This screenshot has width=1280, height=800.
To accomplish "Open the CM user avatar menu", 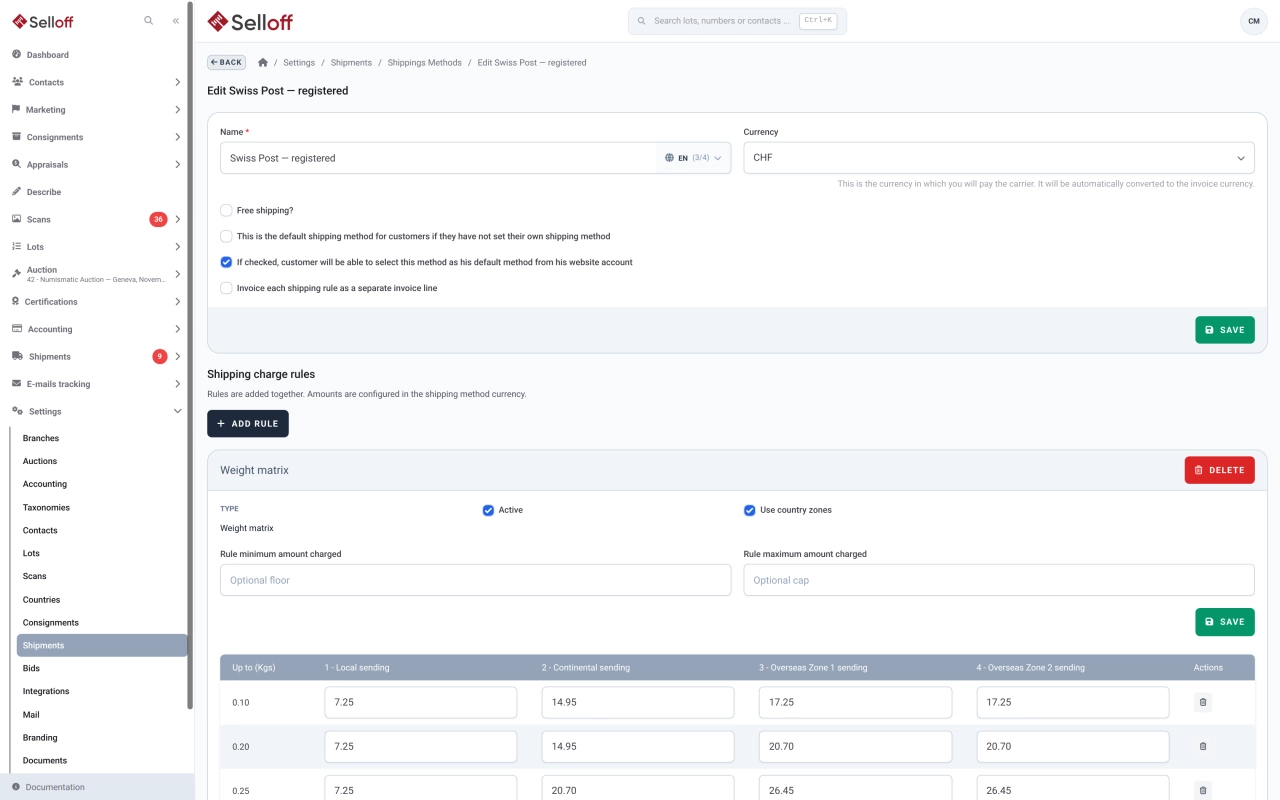I will tap(1254, 21).
